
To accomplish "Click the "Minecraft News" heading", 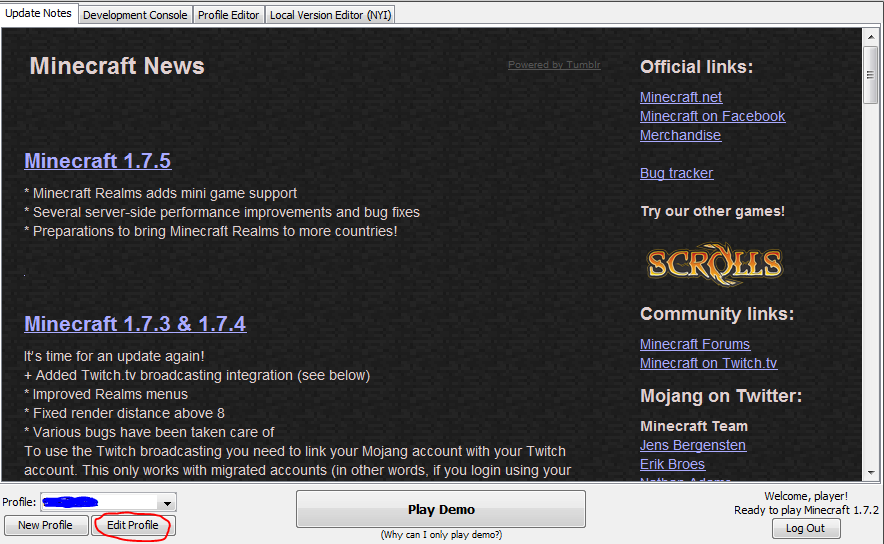I will point(117,66).
